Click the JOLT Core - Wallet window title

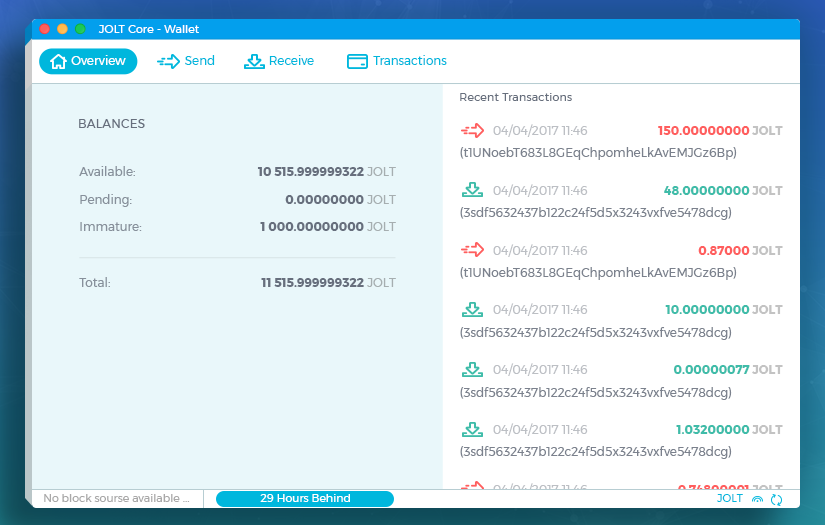149,29
